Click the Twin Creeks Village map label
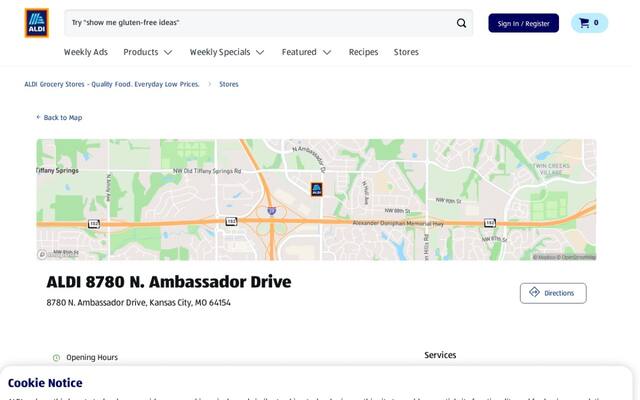The image size is (640, 400). click(x=551, y=169)
